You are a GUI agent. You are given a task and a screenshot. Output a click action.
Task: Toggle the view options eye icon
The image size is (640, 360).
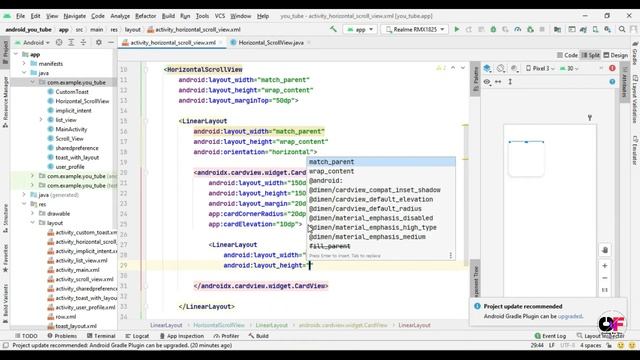click(487, 82)
